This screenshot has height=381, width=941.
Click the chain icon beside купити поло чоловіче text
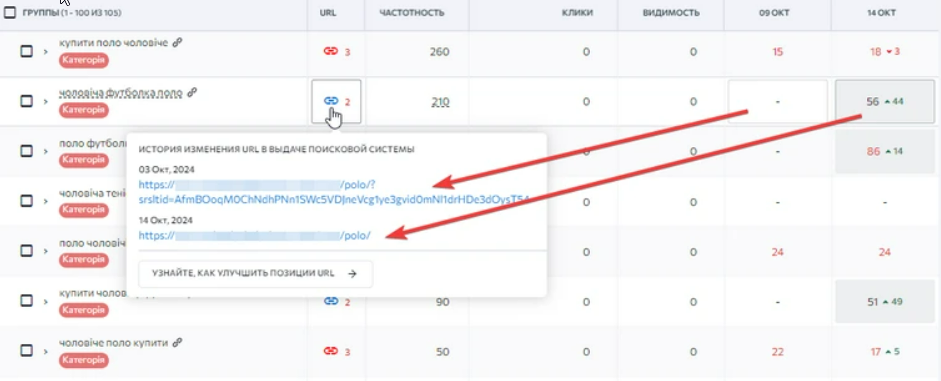coord(177,42)
